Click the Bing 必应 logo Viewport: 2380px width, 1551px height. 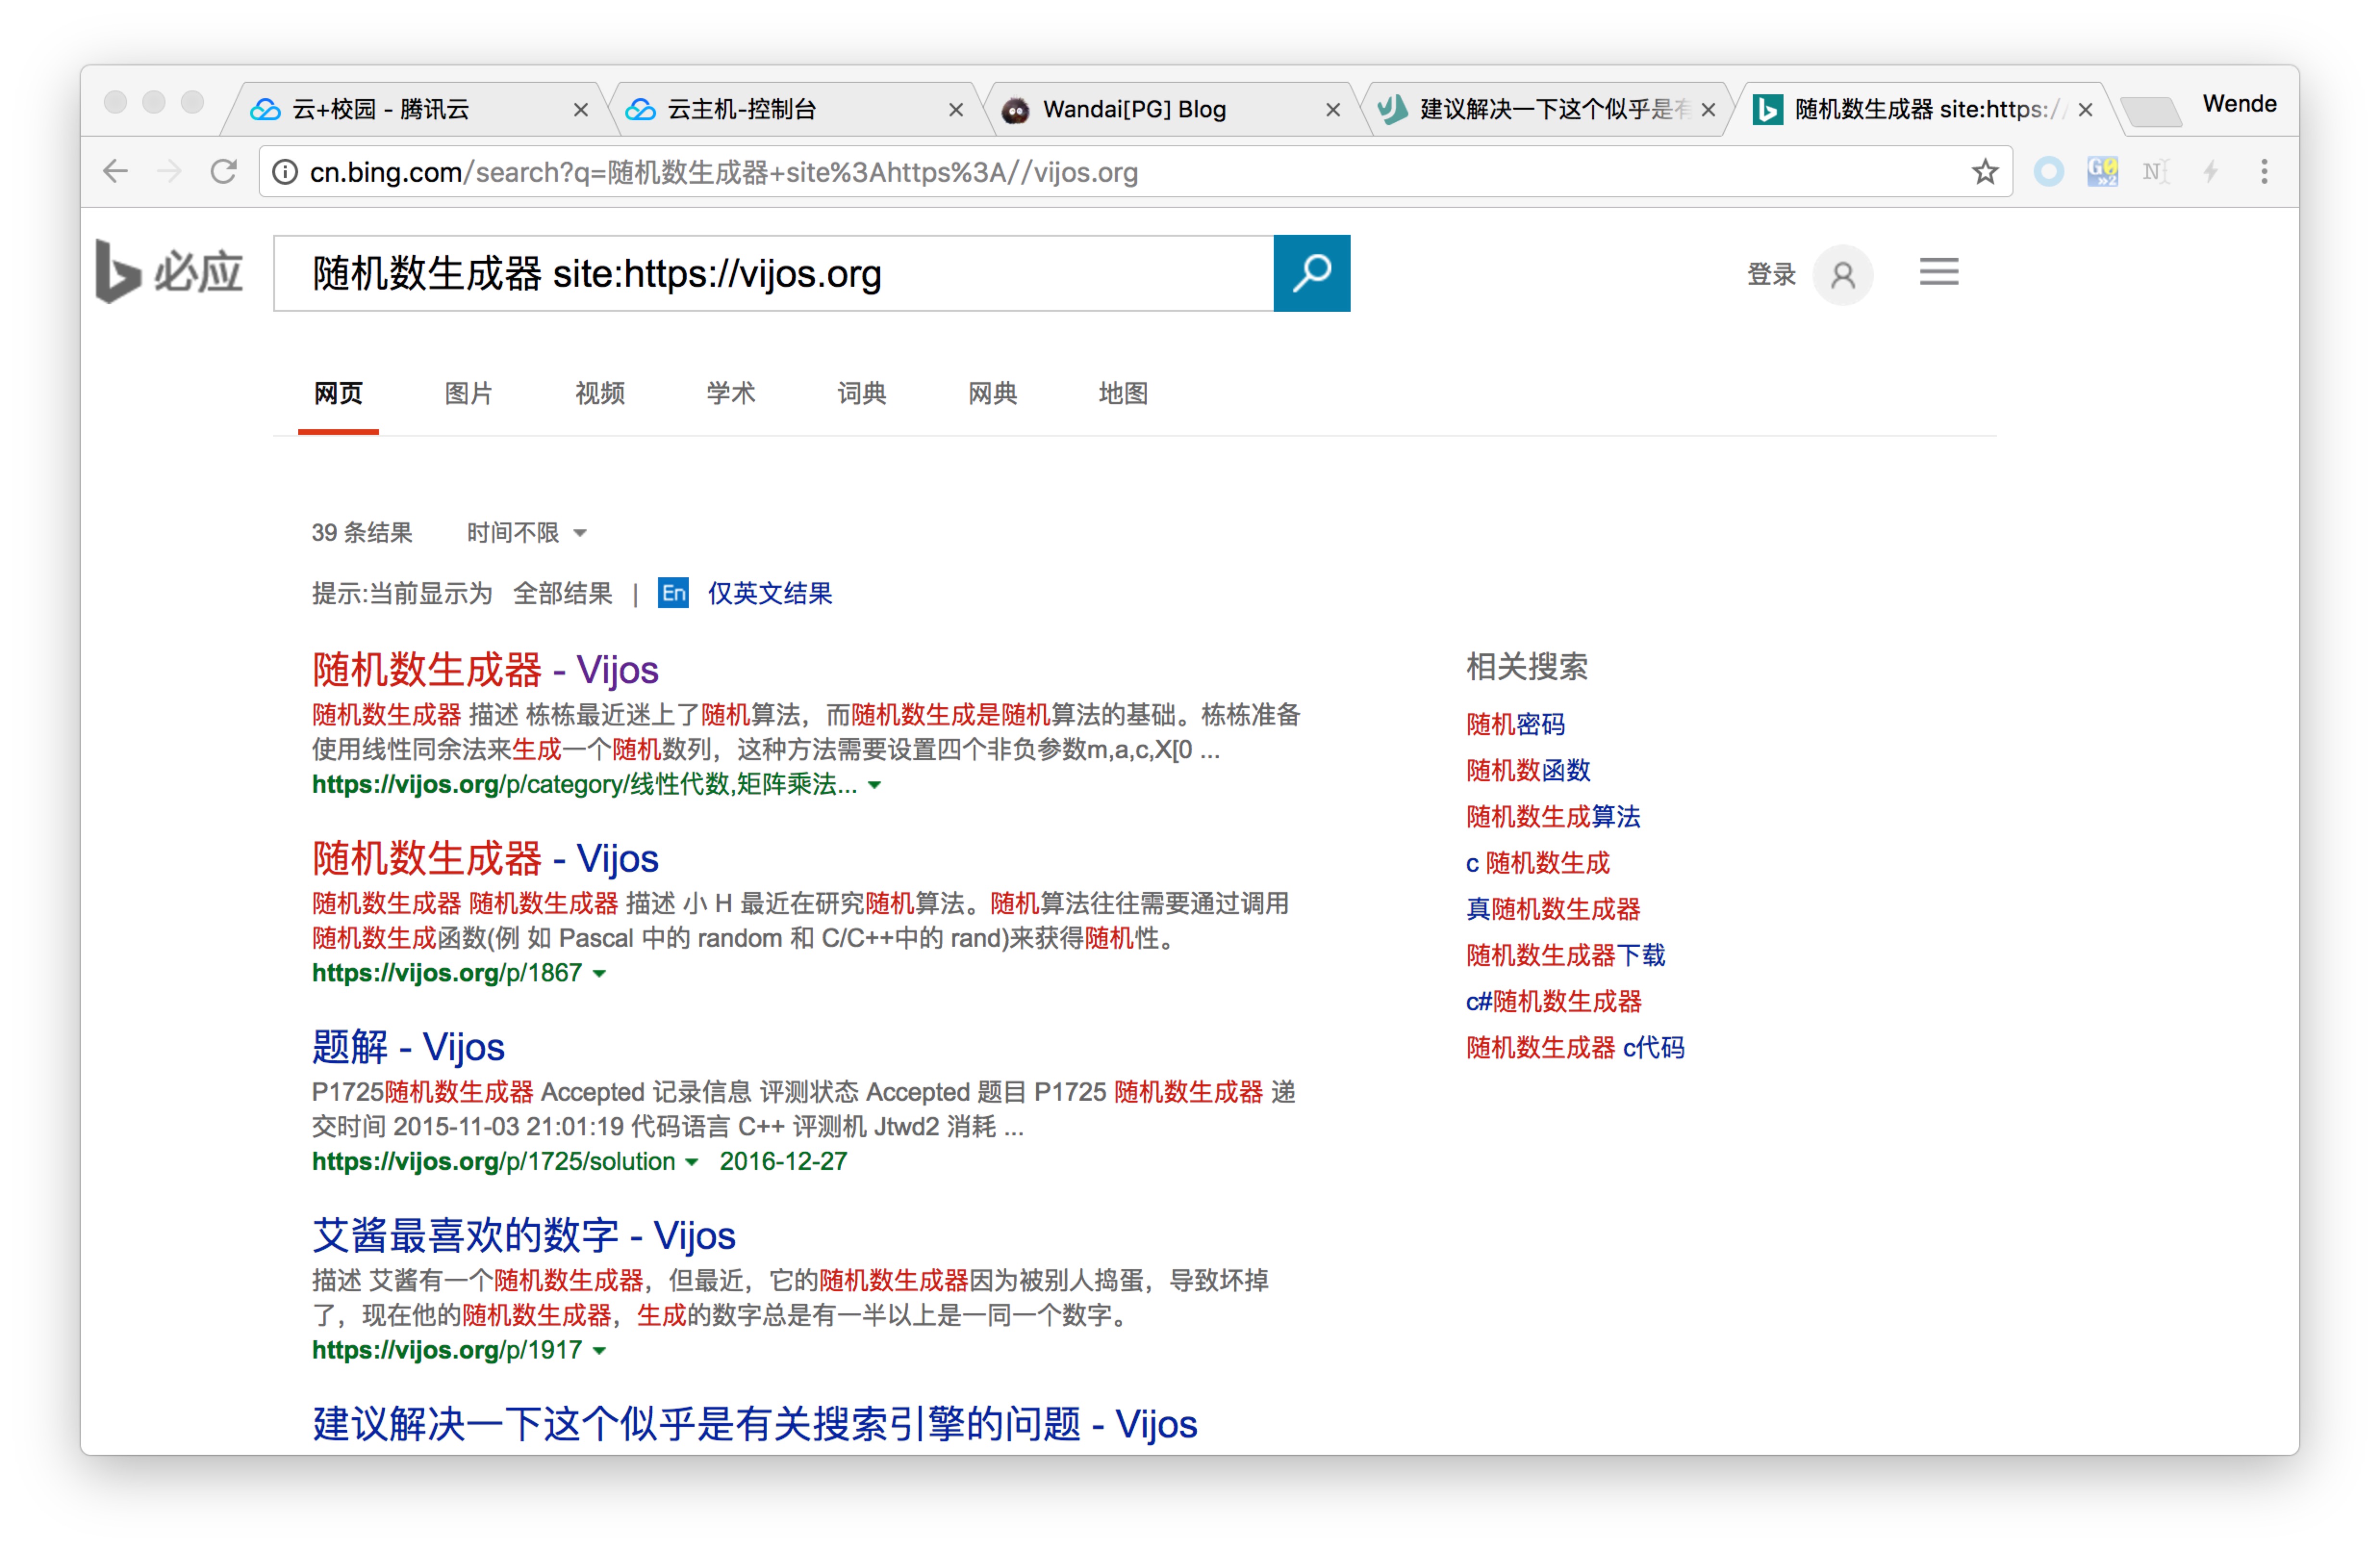point(169,271)
